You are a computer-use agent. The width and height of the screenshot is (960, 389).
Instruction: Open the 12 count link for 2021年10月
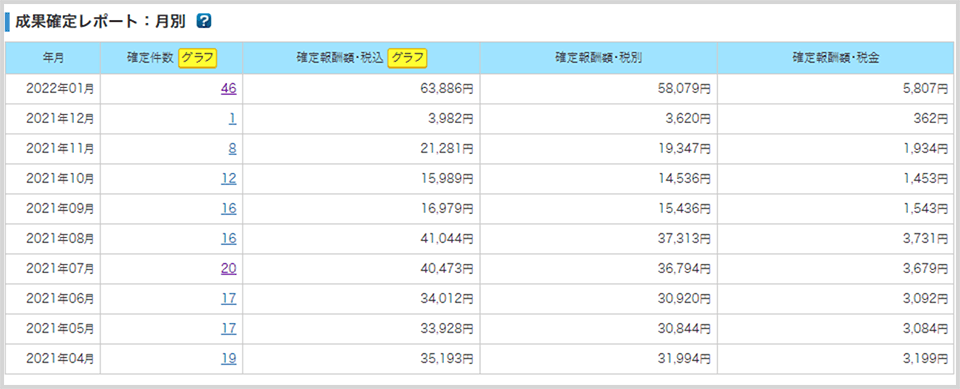pos(228,179)
